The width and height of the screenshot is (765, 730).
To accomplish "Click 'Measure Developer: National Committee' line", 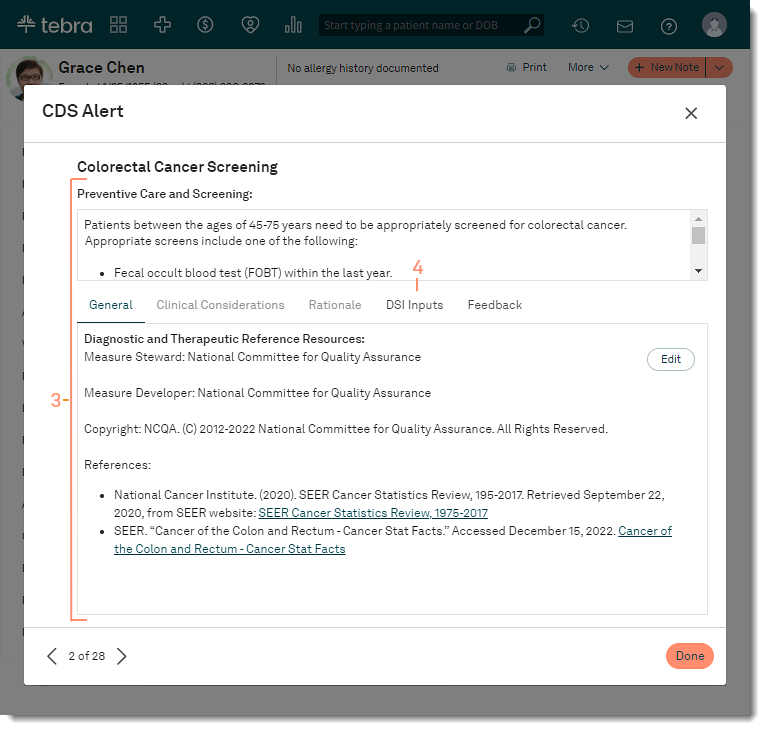I will click(258, 393).
